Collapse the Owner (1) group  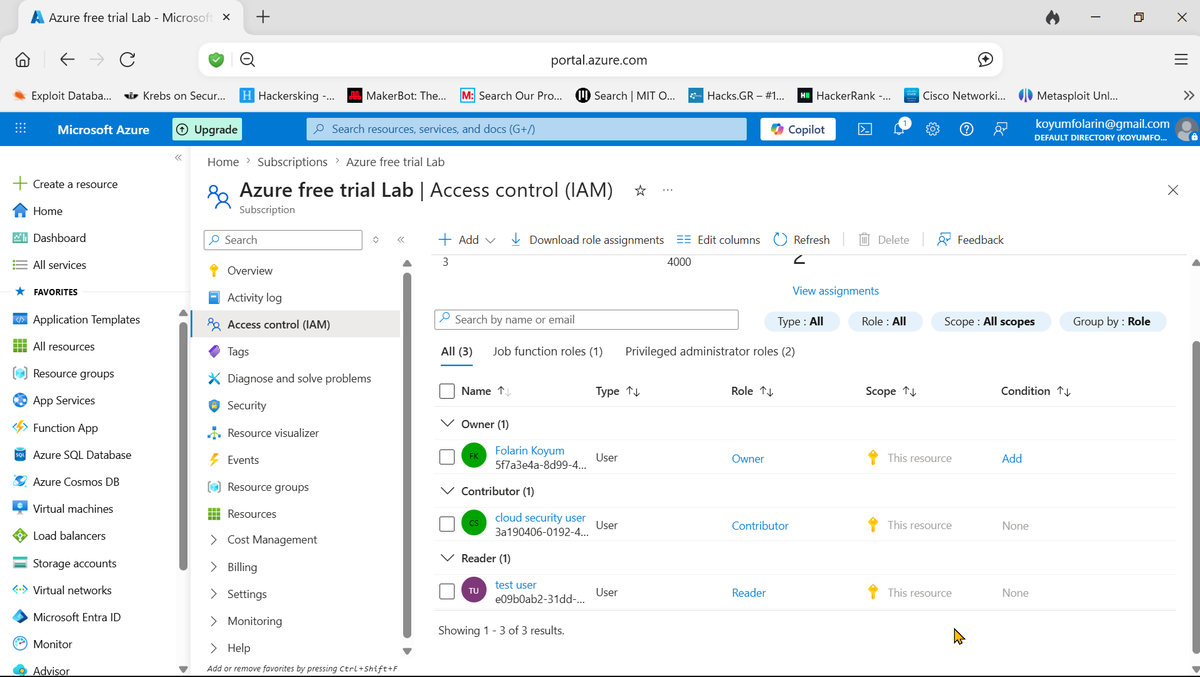click(x=448, y=424)
